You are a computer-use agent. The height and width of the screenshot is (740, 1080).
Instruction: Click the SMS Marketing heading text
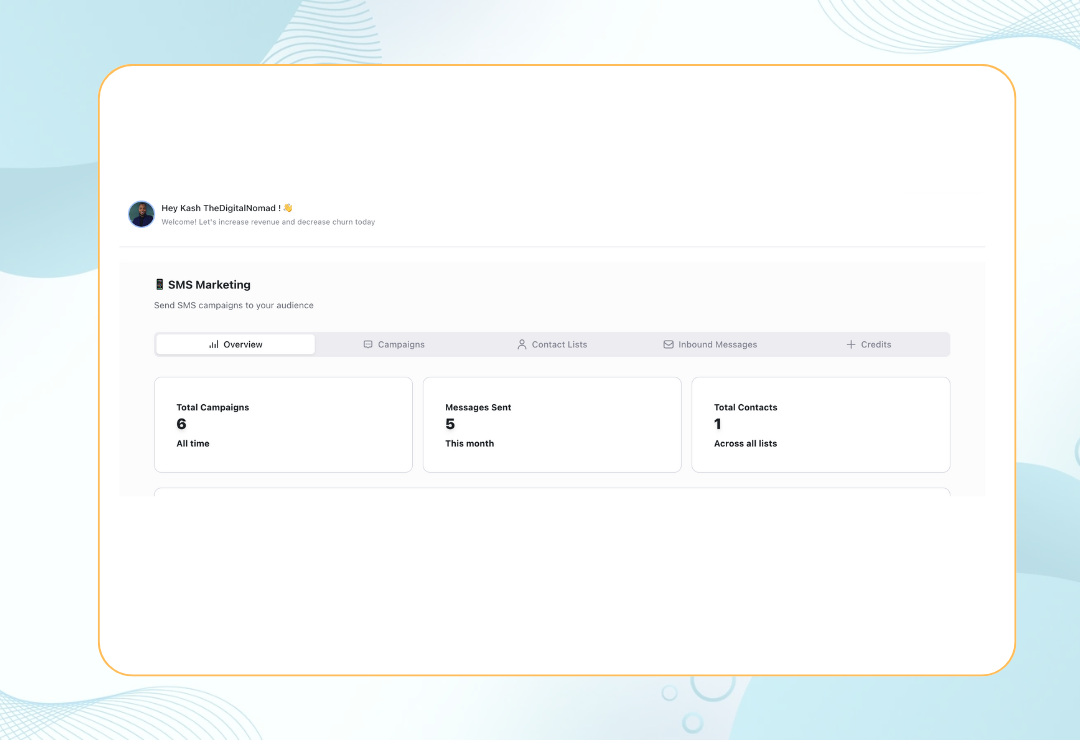tap(209, 285)
